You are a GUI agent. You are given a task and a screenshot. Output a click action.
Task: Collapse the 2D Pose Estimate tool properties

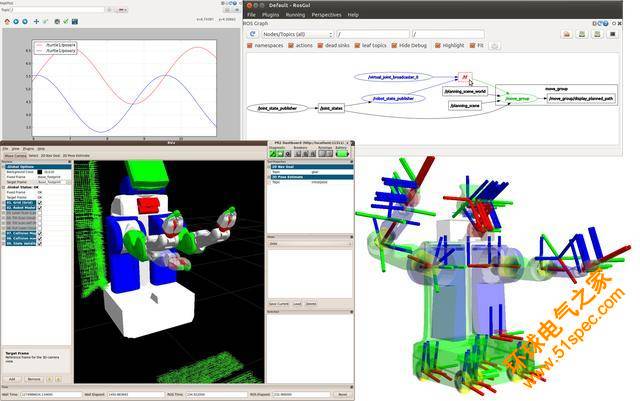coord(270,177)
